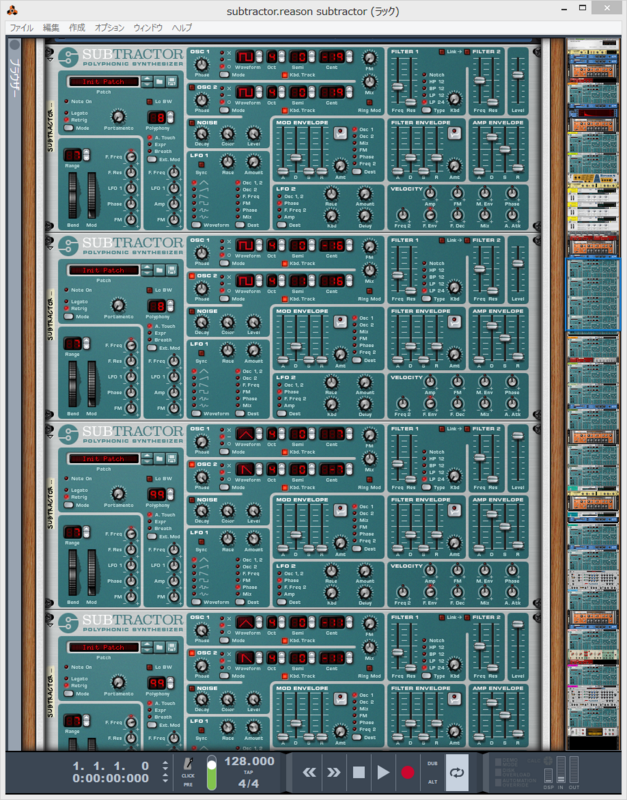627x800 pixels.
Task: Click Filter 1 Freq slider on top Subtractor
Action: click(398, 87)
